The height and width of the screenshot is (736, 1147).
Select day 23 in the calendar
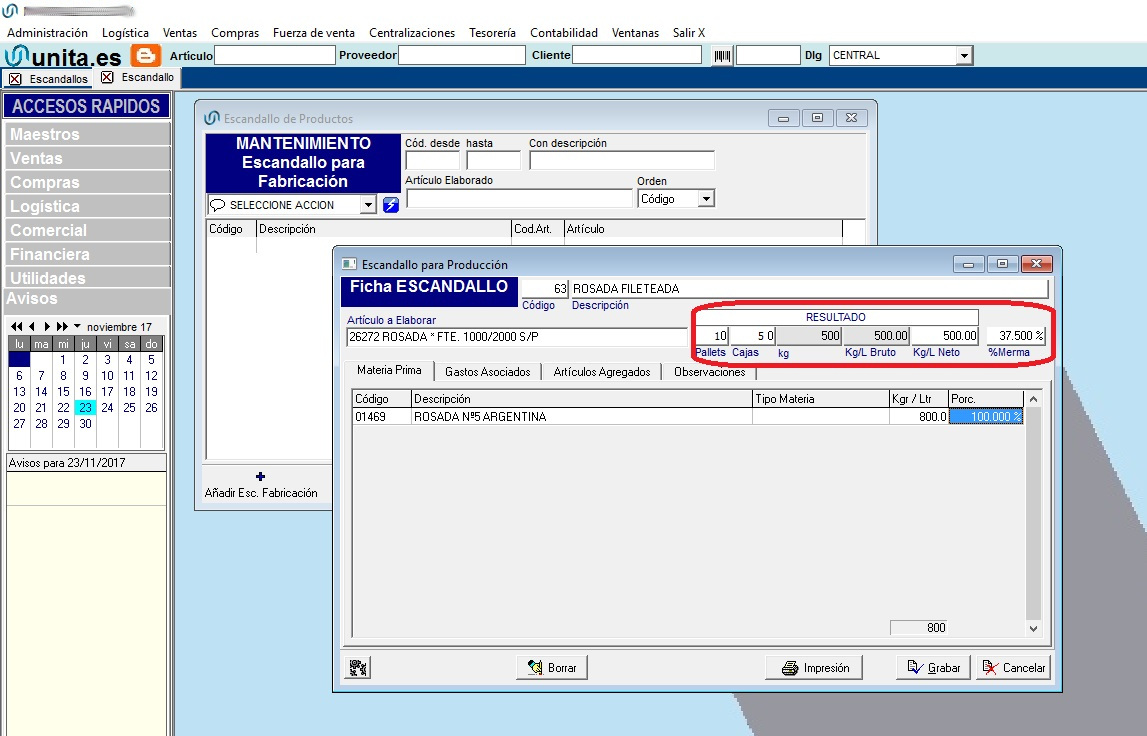[x=86, y=408]
